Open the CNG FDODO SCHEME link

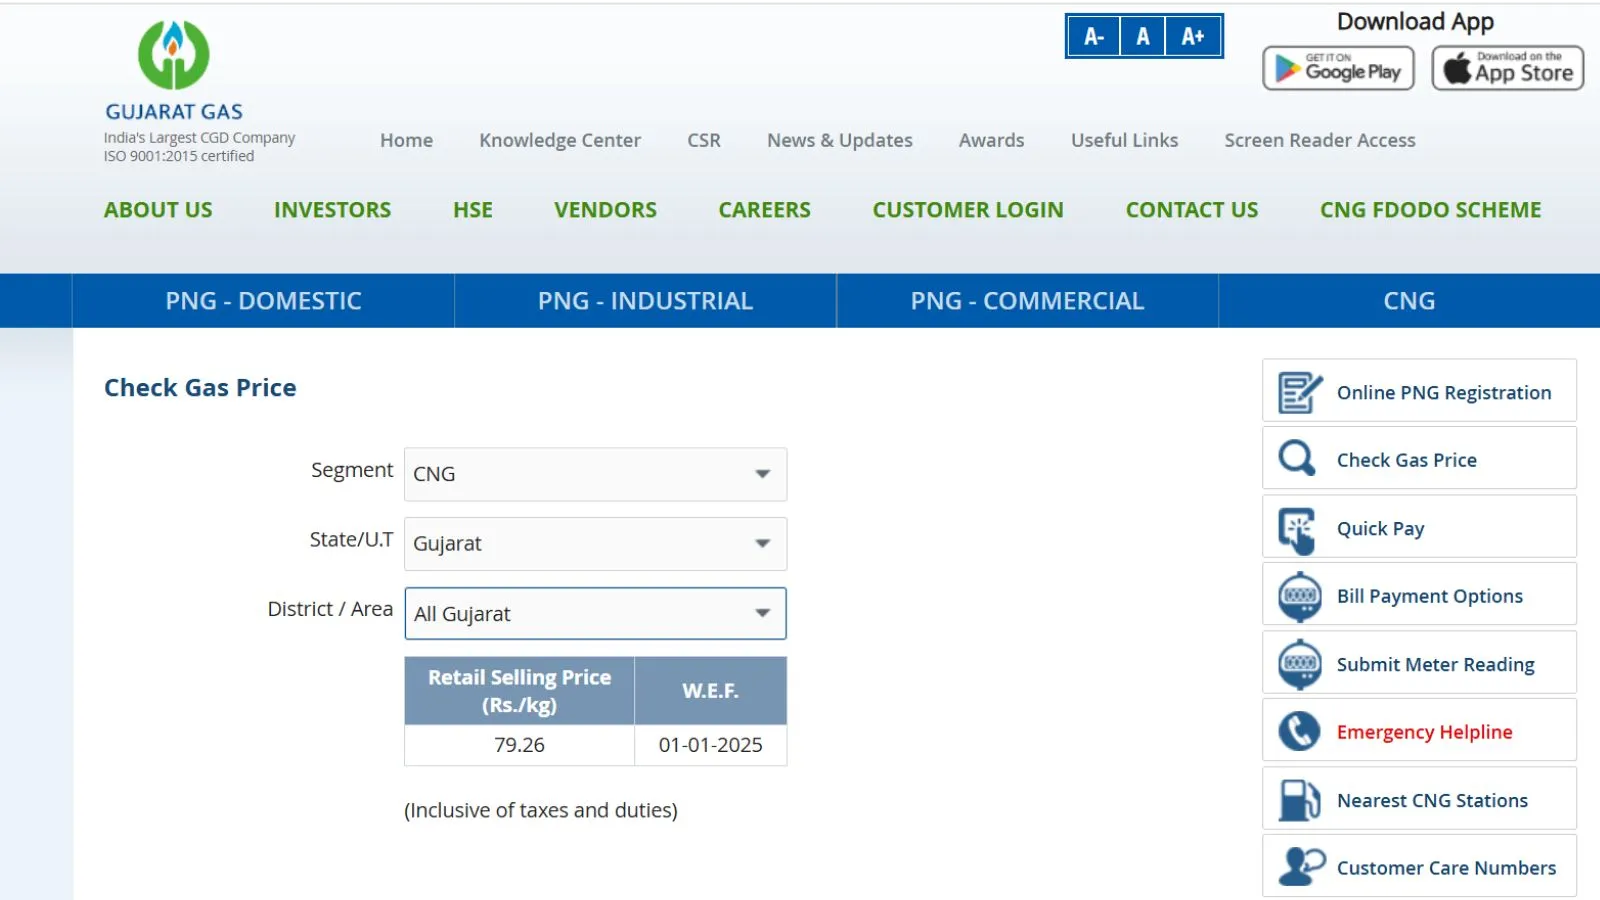[1429, 210]
